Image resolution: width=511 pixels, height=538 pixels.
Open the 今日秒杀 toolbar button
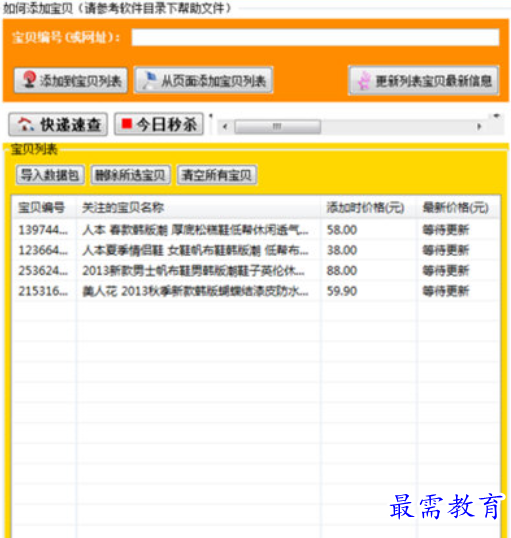[159, 124]
